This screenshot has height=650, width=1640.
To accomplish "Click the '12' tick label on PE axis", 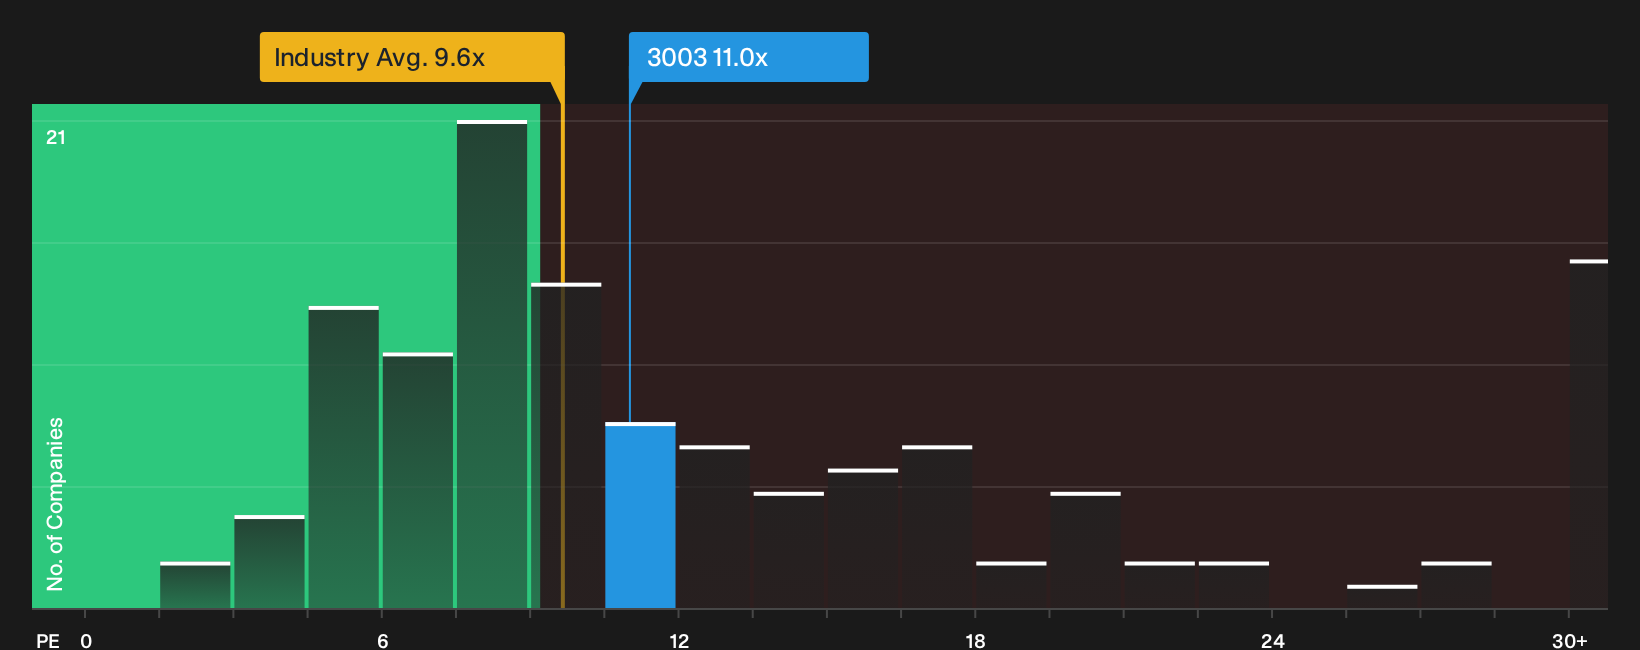I will pos(679,641).
